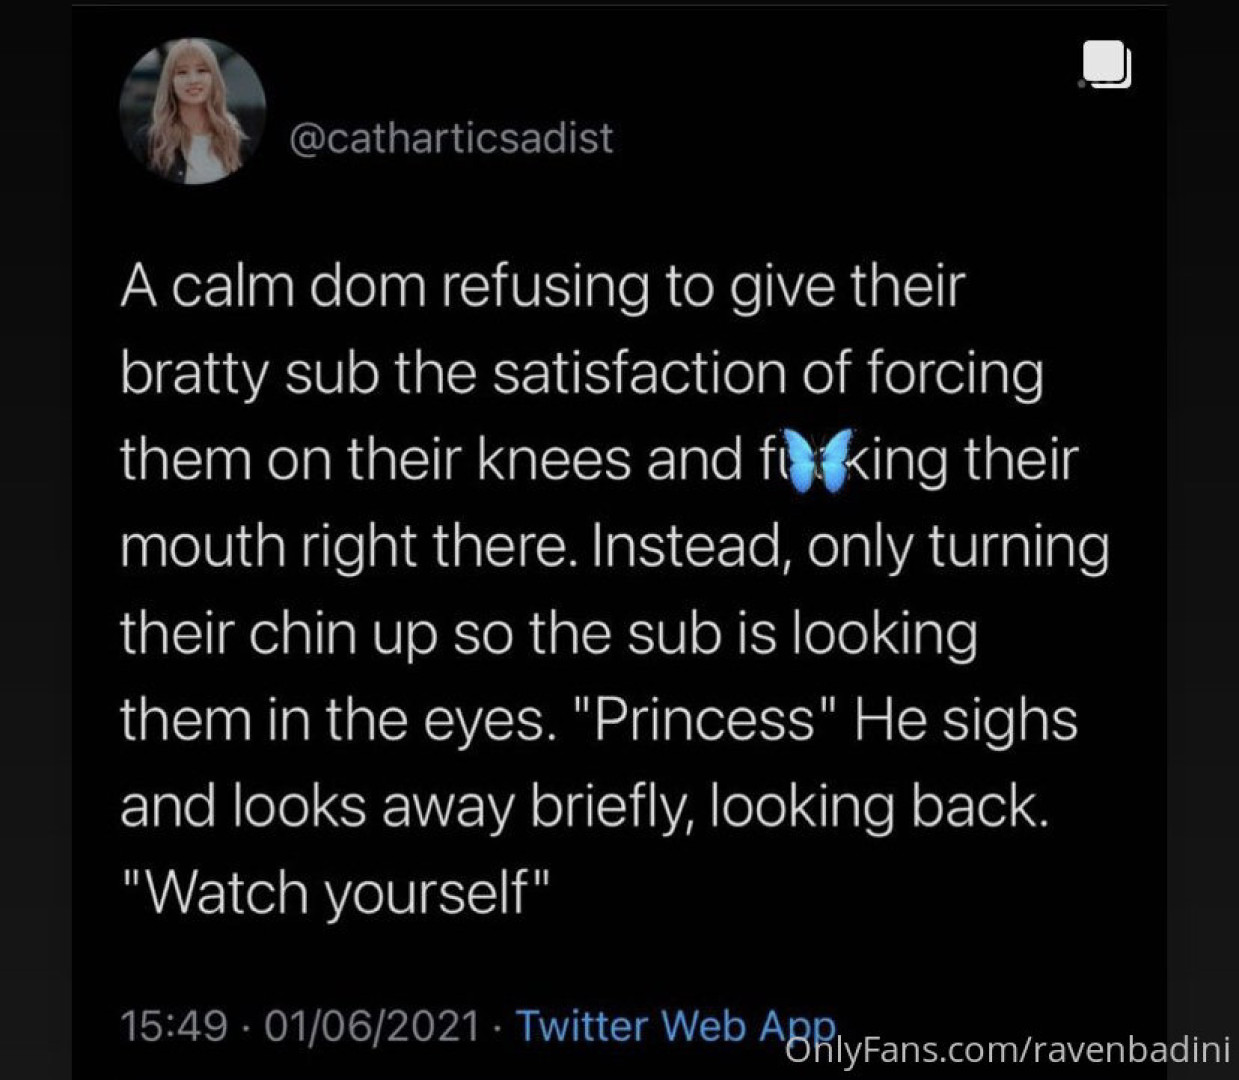Click the "He sighs" text

(965, 719)
